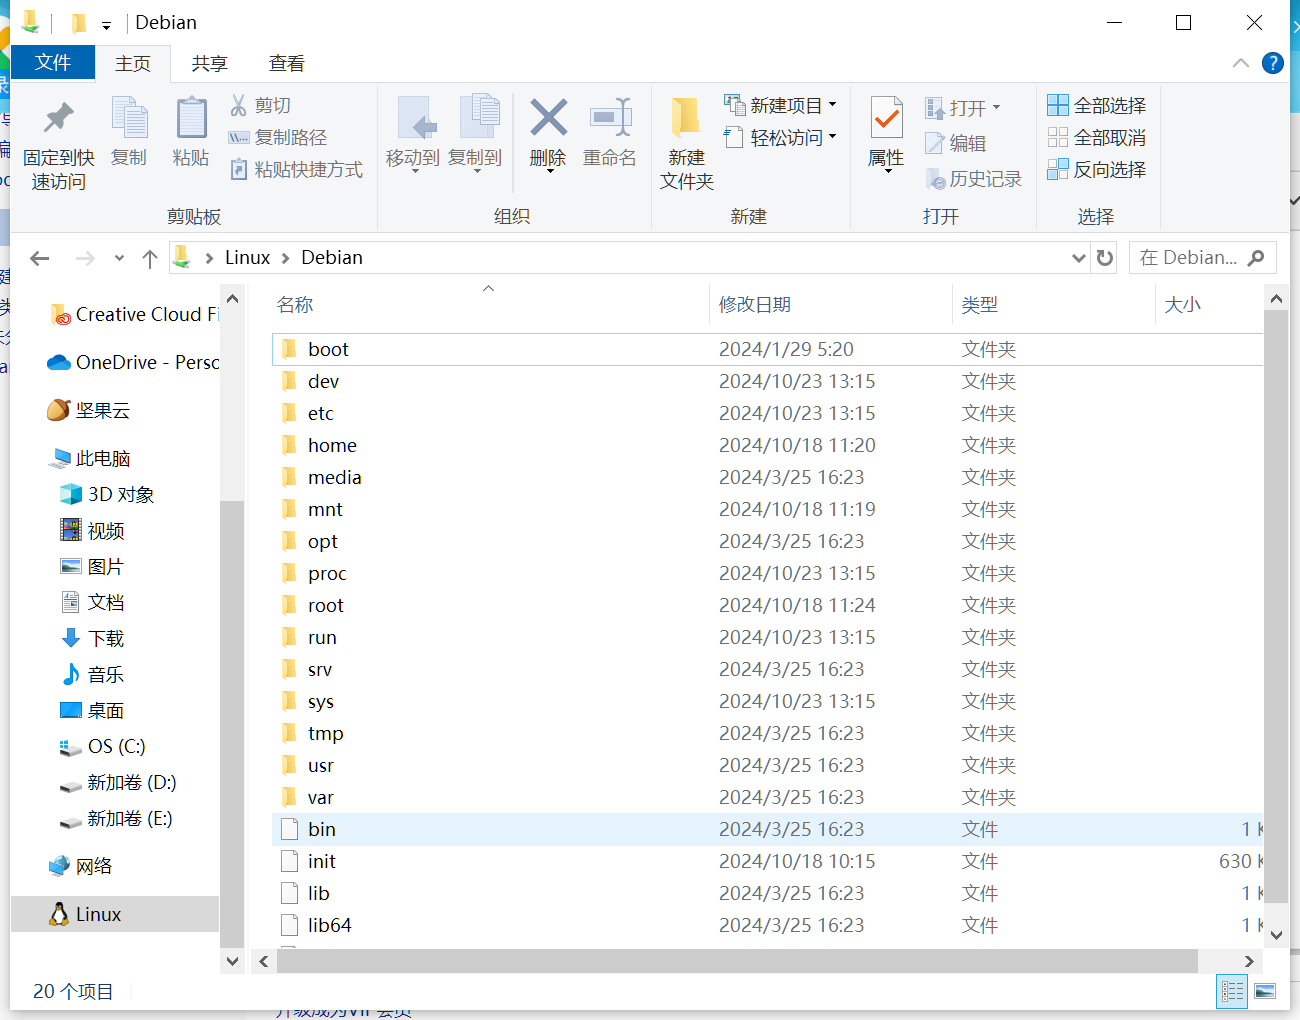Viewport: 1300px width, 1020px height.
Task: Sort by the 类型 type column
Action: coord(1053,305)
